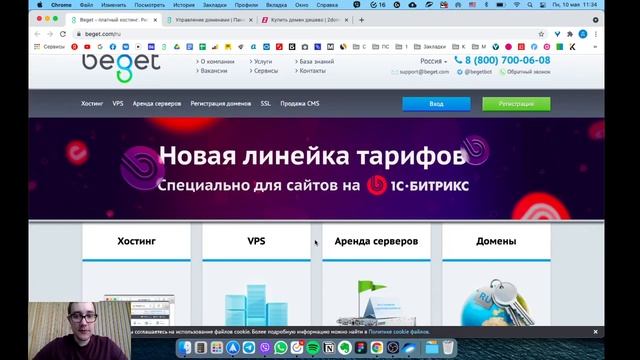The image size is (640, 360).
Task: Open 'Хостинг' in the dark navigation bar
Action: click(92, 104)
